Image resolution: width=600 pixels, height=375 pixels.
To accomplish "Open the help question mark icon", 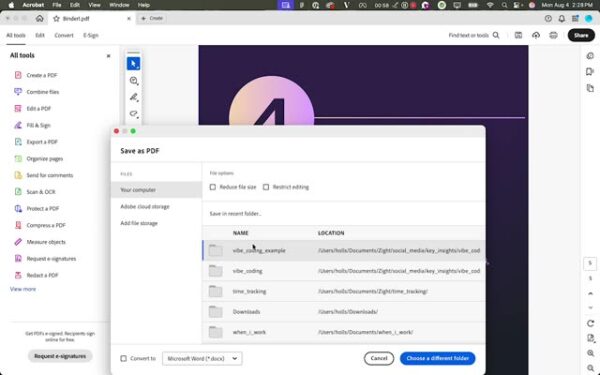I will tap(548, 18).
